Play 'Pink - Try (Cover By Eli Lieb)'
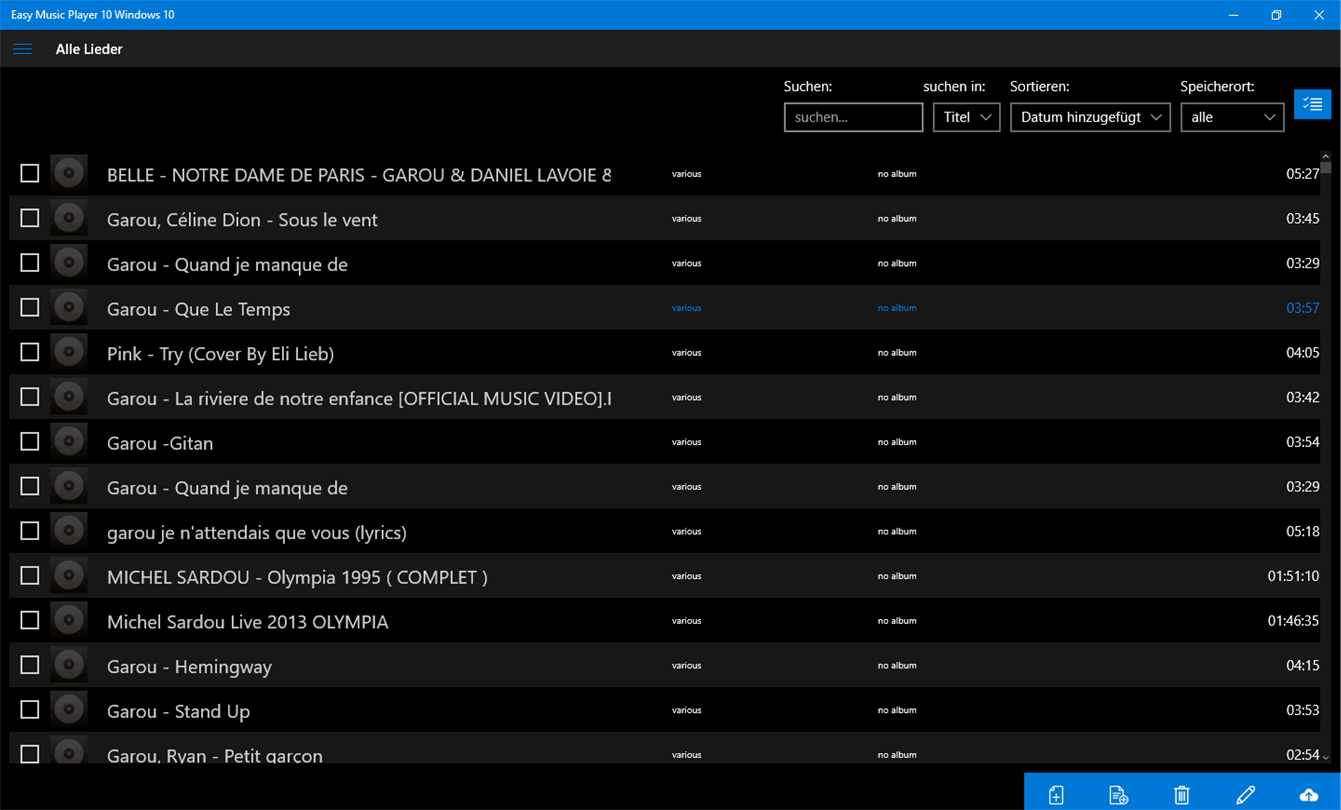Image resolution: width=1341 pixels, height=810 pixels. click(x=220, y=354)
